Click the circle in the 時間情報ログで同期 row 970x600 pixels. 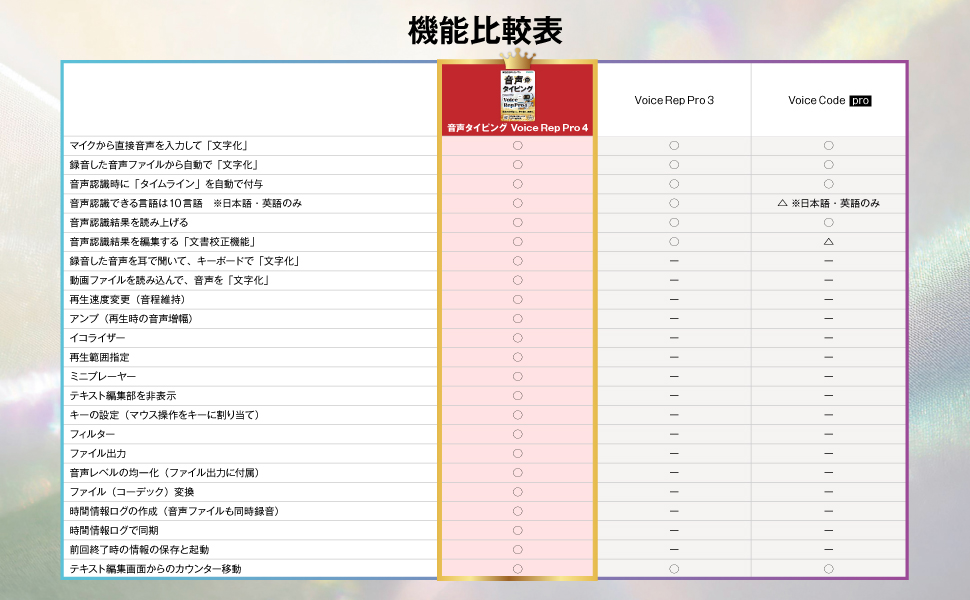[517, 530]
